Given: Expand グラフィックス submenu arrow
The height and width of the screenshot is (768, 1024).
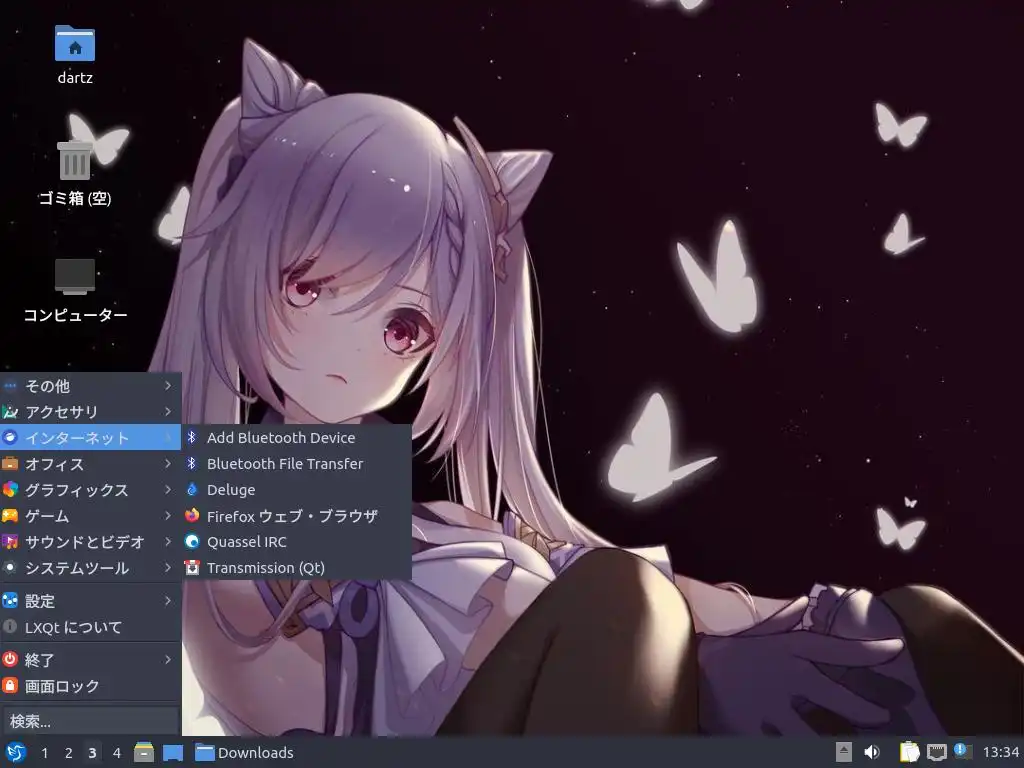Looking at the screenshot, I should tap(168, 490).
